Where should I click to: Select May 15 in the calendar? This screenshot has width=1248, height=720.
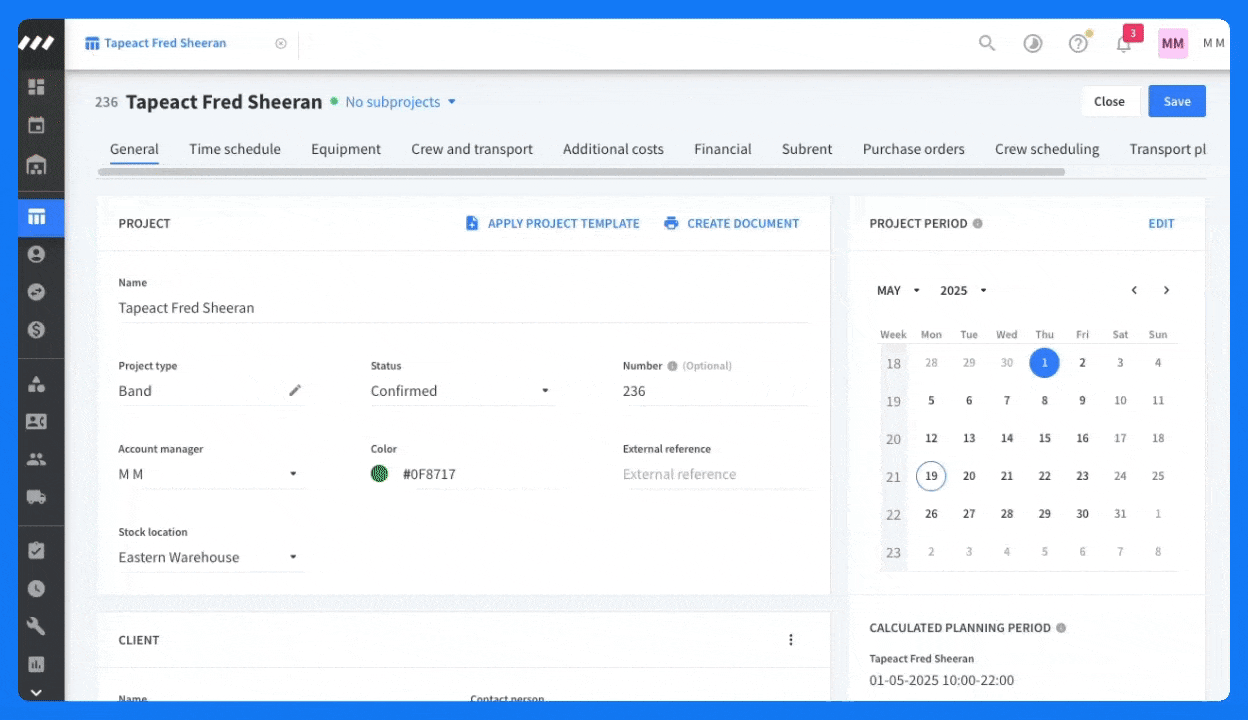tap(1044, 438)
